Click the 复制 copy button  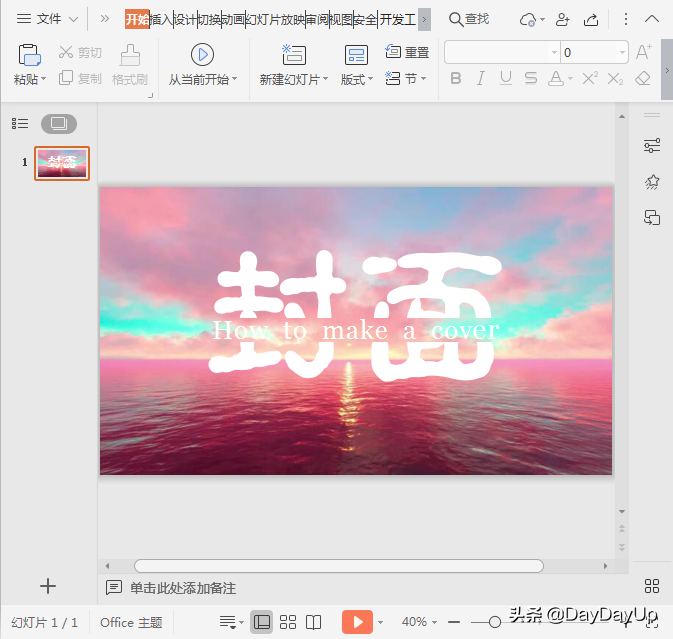(x=80, y=78)
